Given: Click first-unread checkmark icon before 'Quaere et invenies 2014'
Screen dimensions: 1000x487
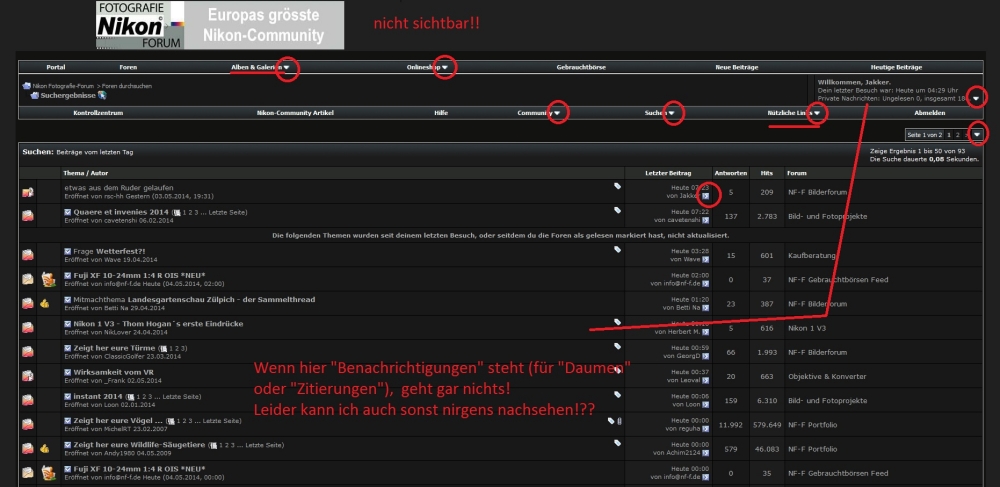Looking at the screenshot, I should click(68, 212).
